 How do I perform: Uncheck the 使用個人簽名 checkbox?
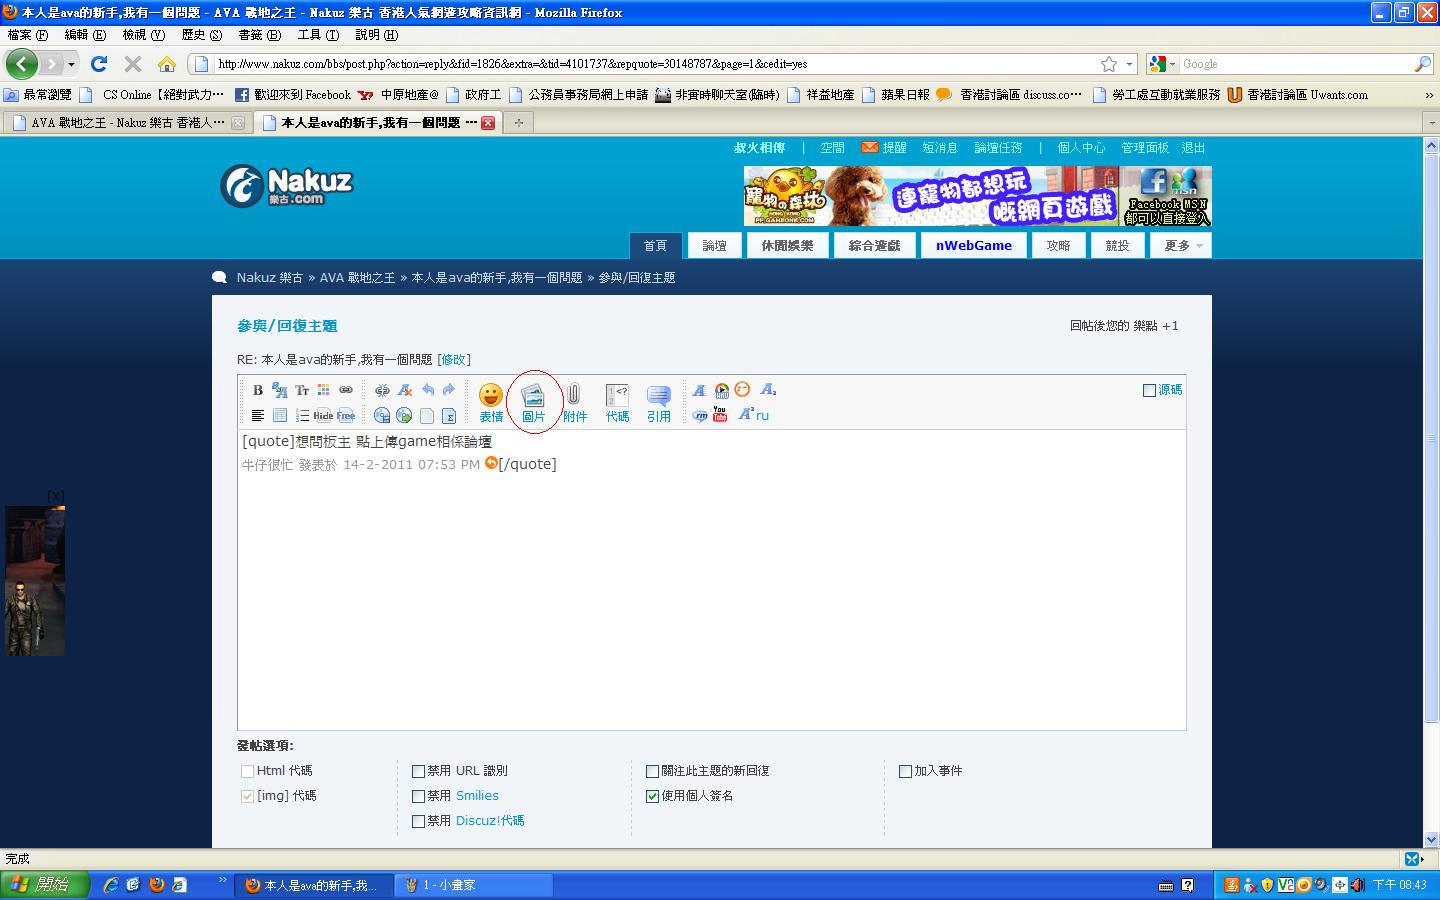point(653,796)
